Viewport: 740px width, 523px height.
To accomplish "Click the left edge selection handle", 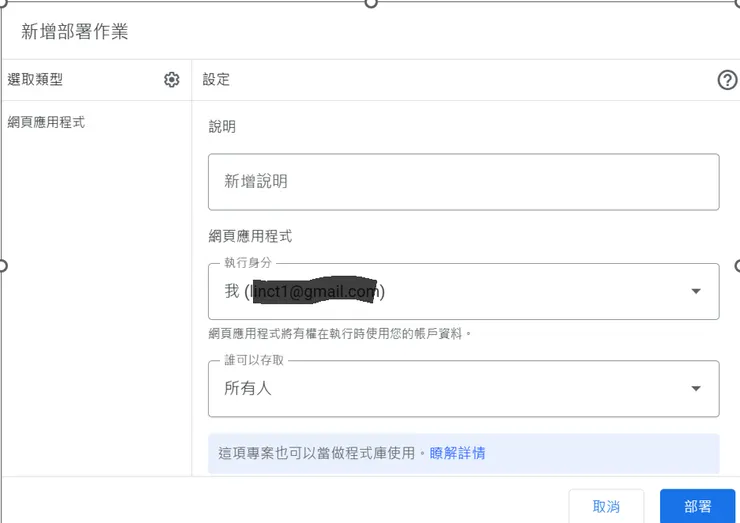I will [3, 265].
